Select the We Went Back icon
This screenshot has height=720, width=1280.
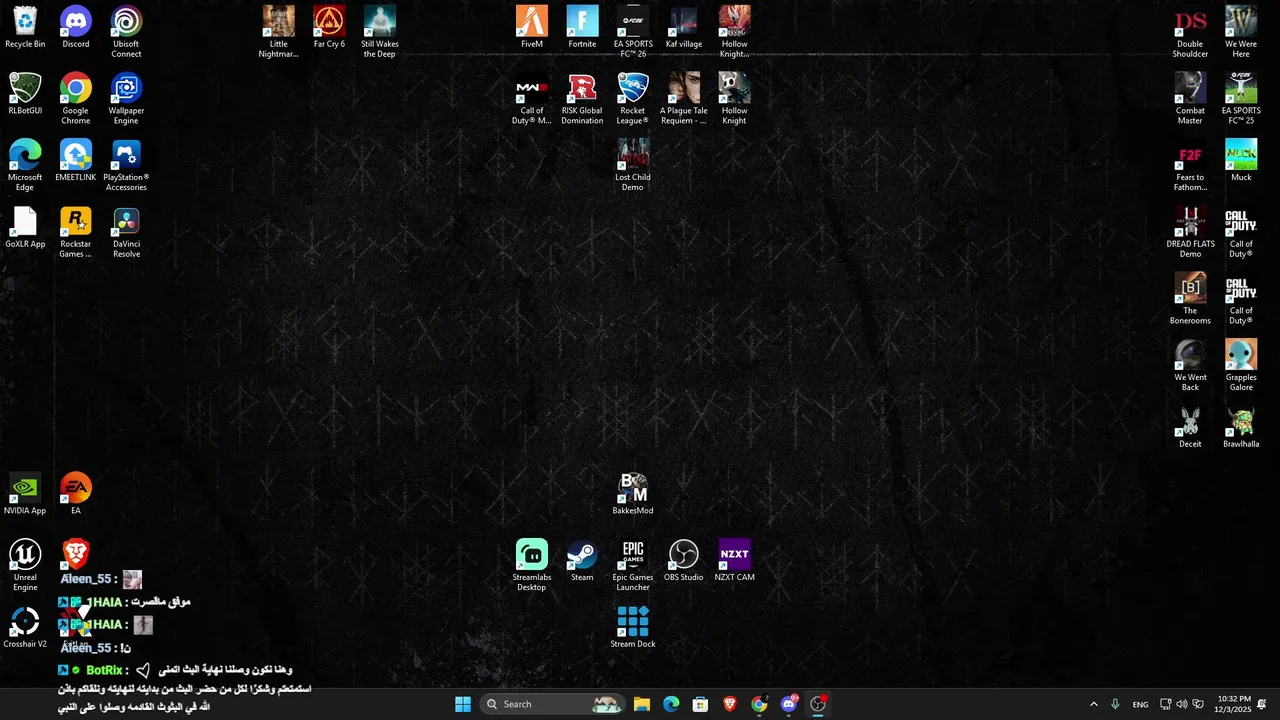[x=1190, y=366]
